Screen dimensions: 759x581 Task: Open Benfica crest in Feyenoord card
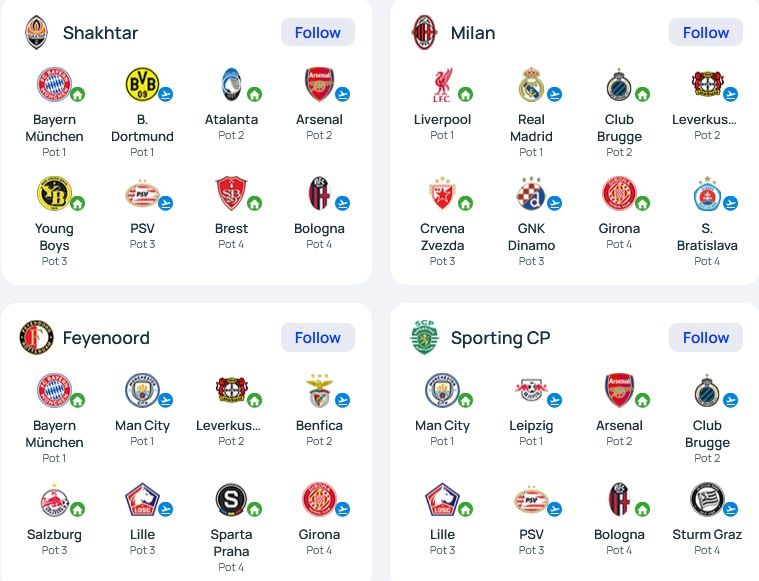(319, 390)
